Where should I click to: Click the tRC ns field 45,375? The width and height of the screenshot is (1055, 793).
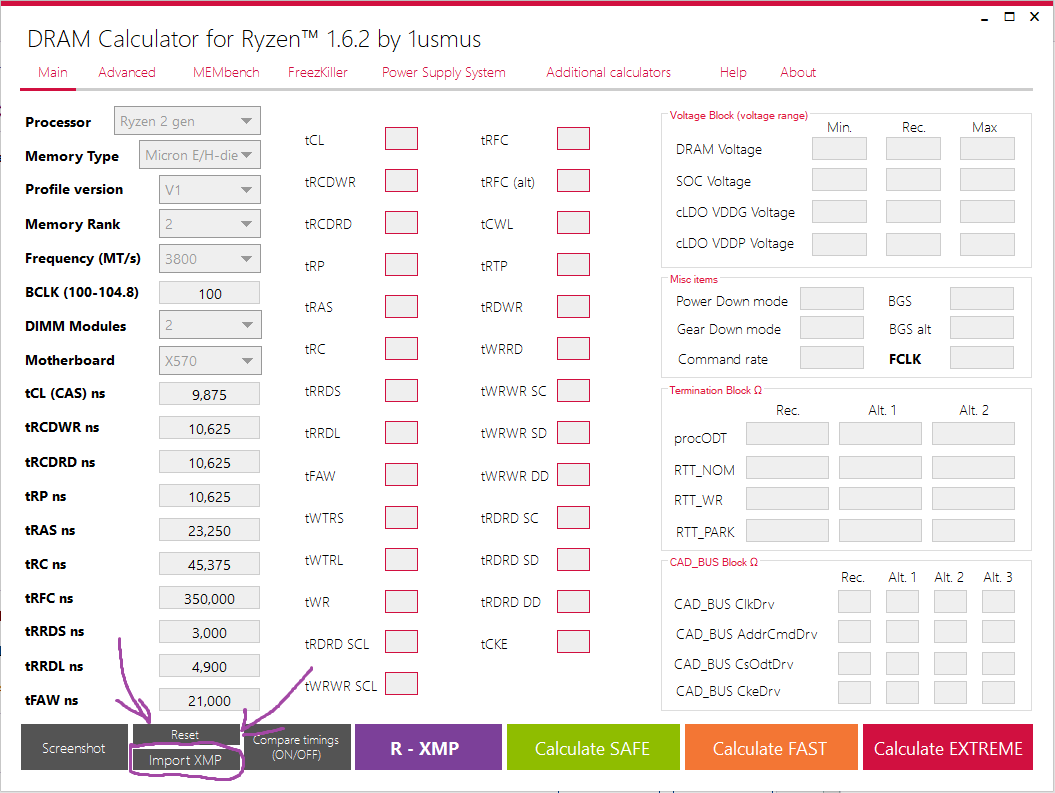tap(209, 564)
